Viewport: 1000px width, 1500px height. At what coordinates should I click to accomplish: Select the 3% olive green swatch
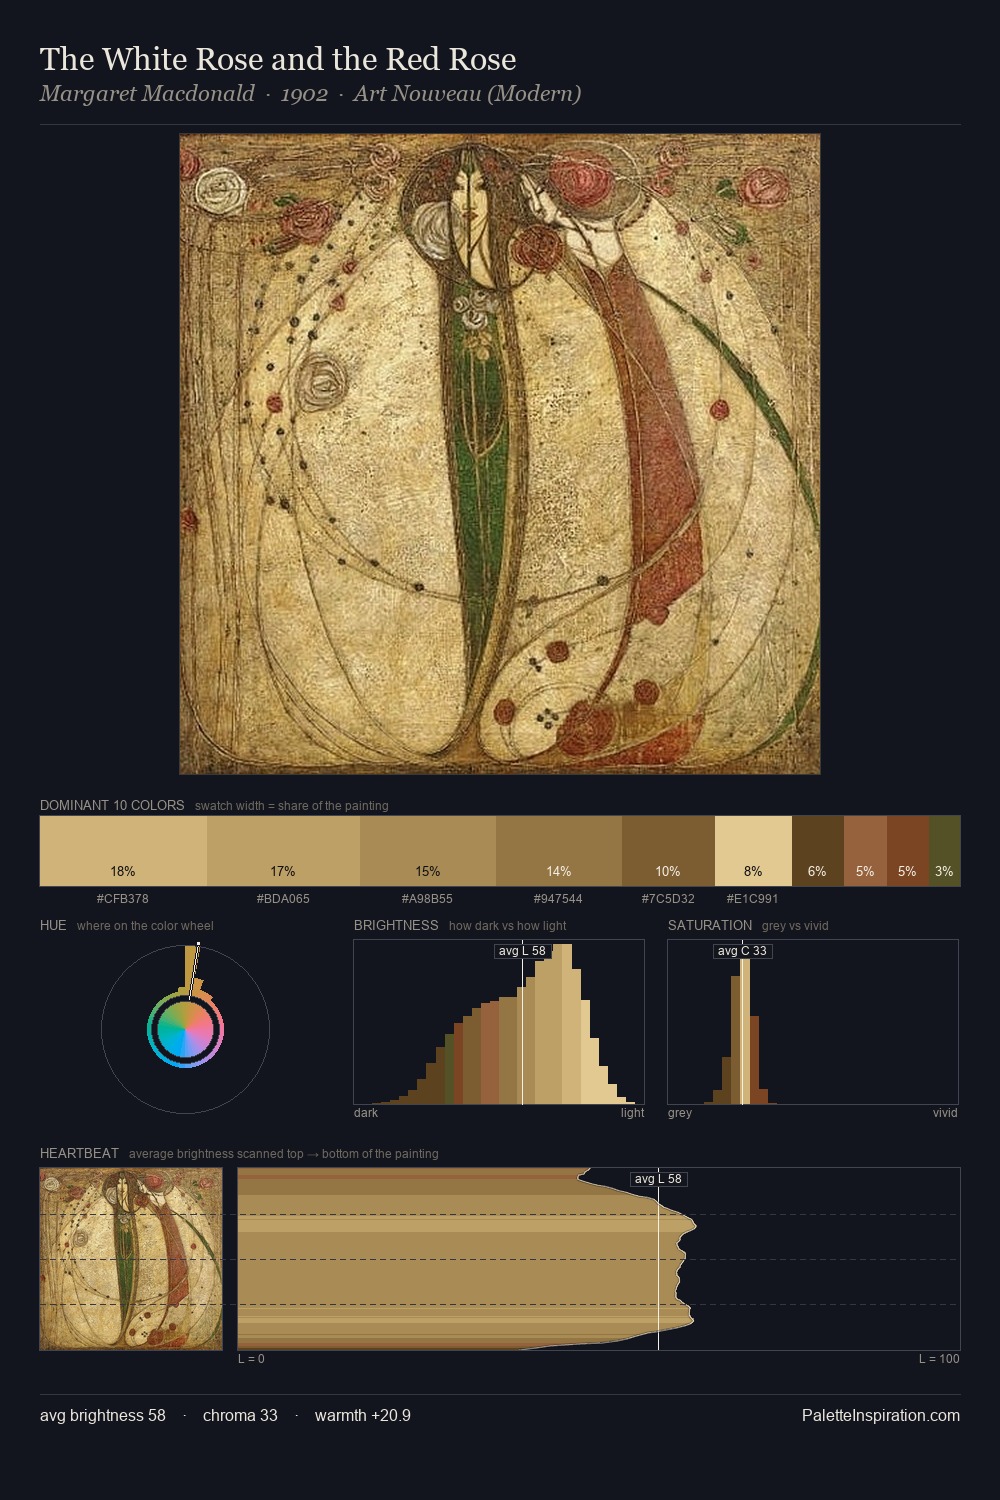(x=945, y=851)
